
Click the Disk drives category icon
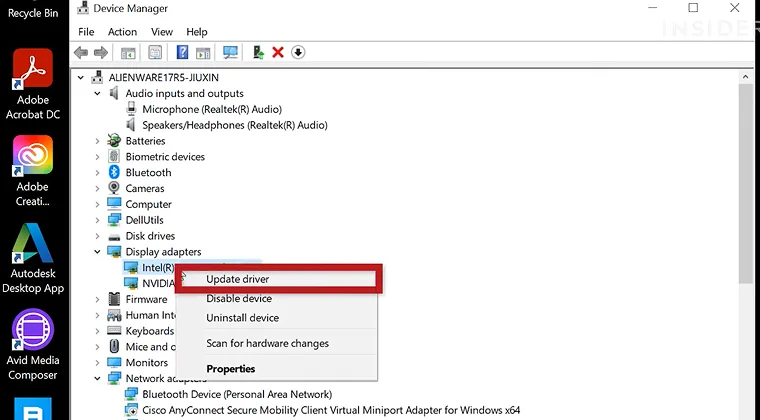click(x=114, y=236)
